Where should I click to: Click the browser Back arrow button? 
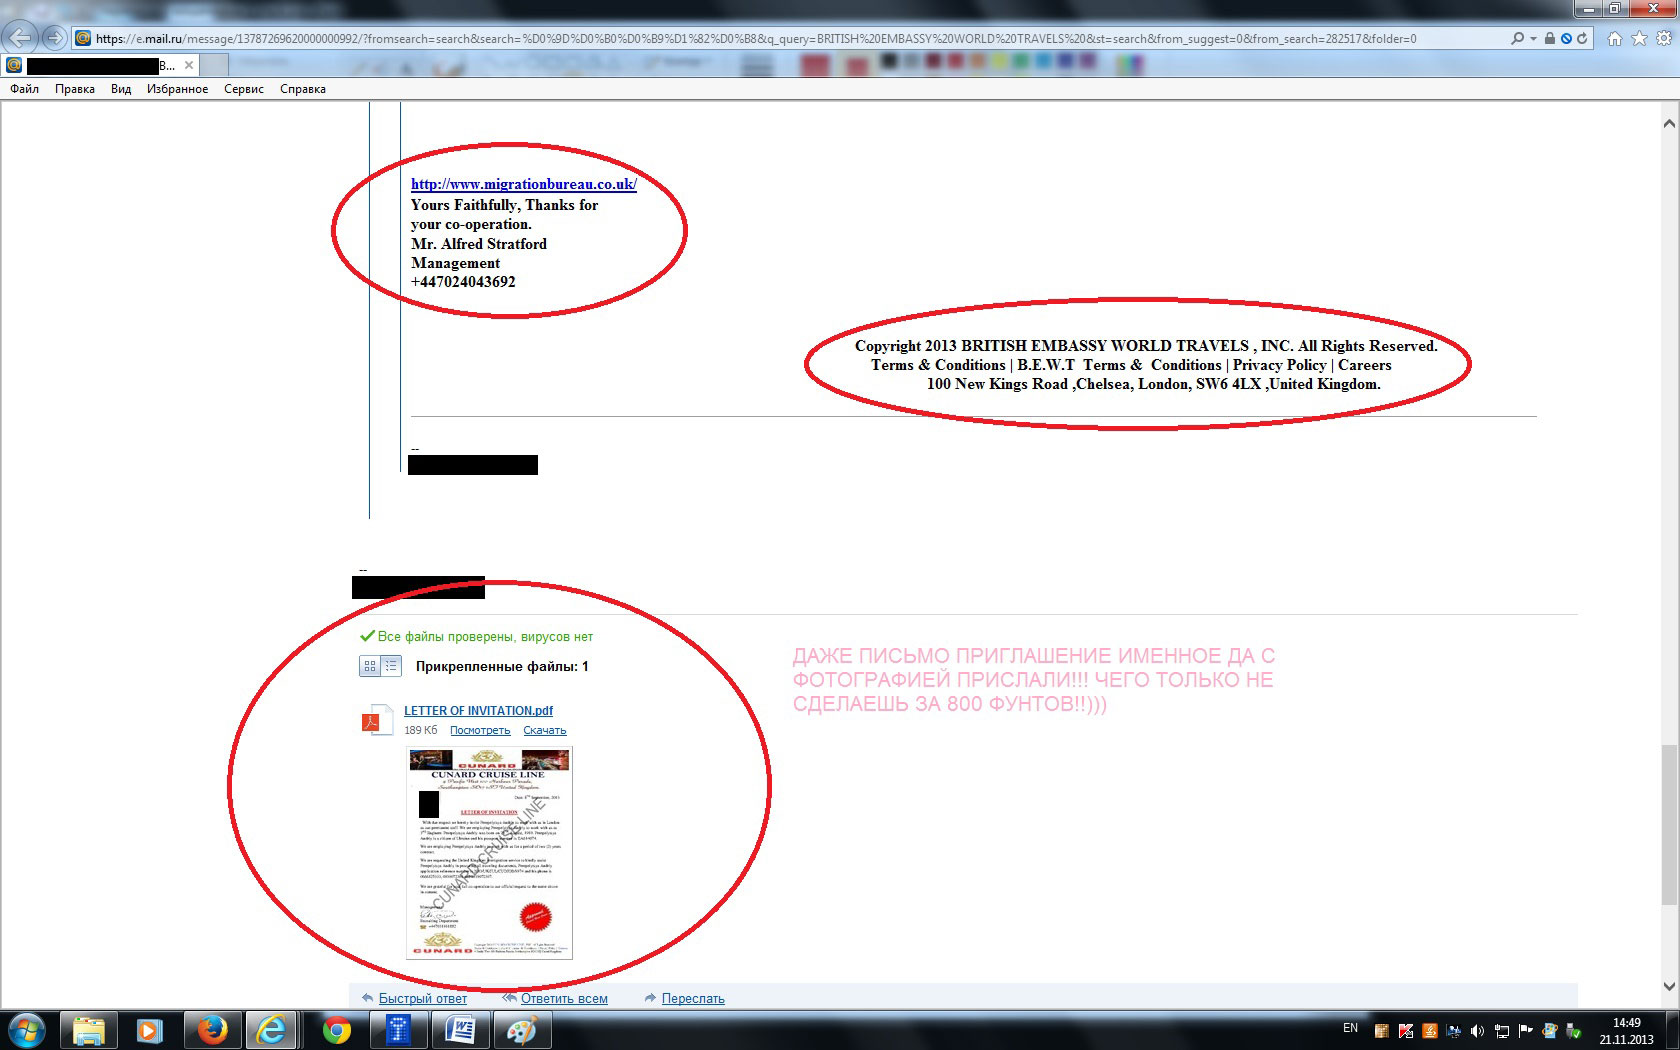coord(21,38)
